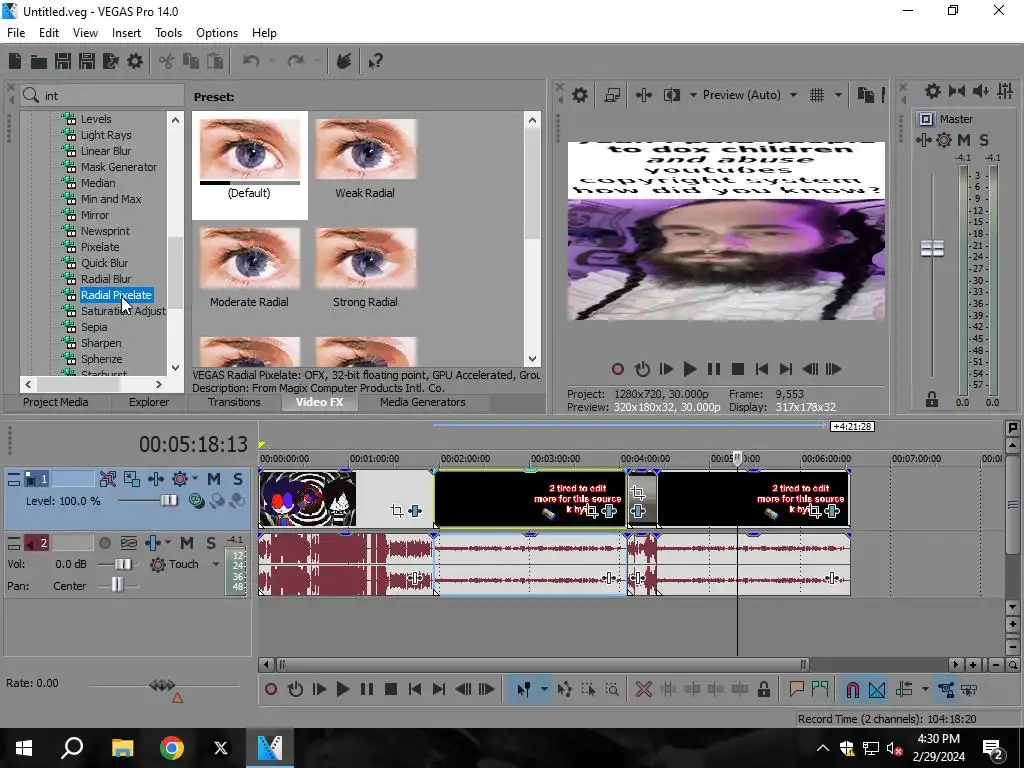The image size is (1024, 768).
Task: Select Moderate Radial preset
Action: (249, 268)
